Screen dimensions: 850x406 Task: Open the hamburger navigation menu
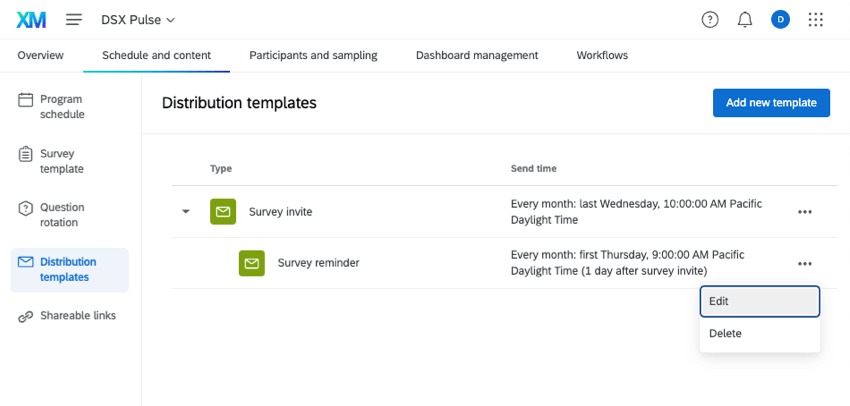[x=74, y=20]
